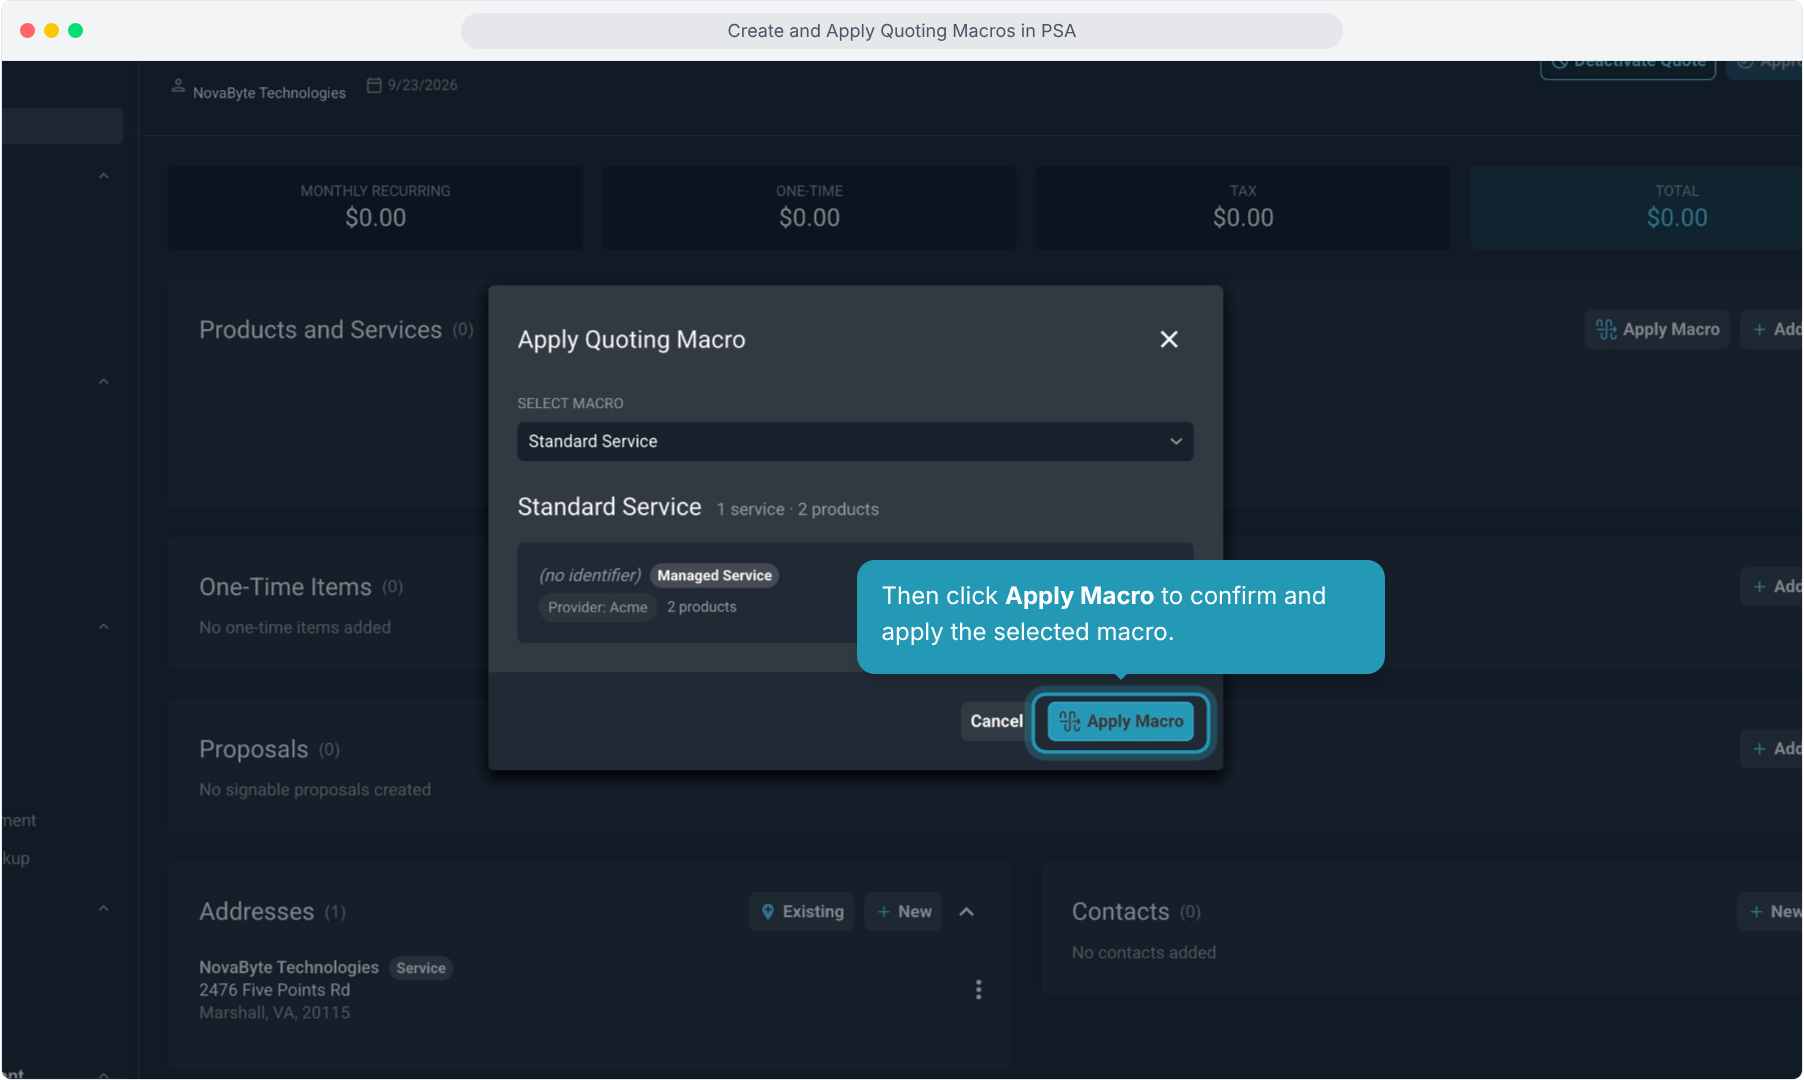The height and width of the screenshot is (1080, 1804).
Task: Click "Marshall, VA, 20115" text
Action: click(x=275, y=1014)
